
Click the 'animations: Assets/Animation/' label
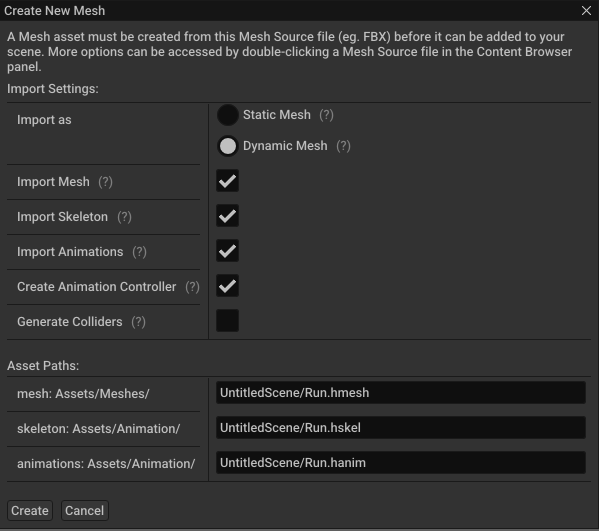[x=106, y=464]
